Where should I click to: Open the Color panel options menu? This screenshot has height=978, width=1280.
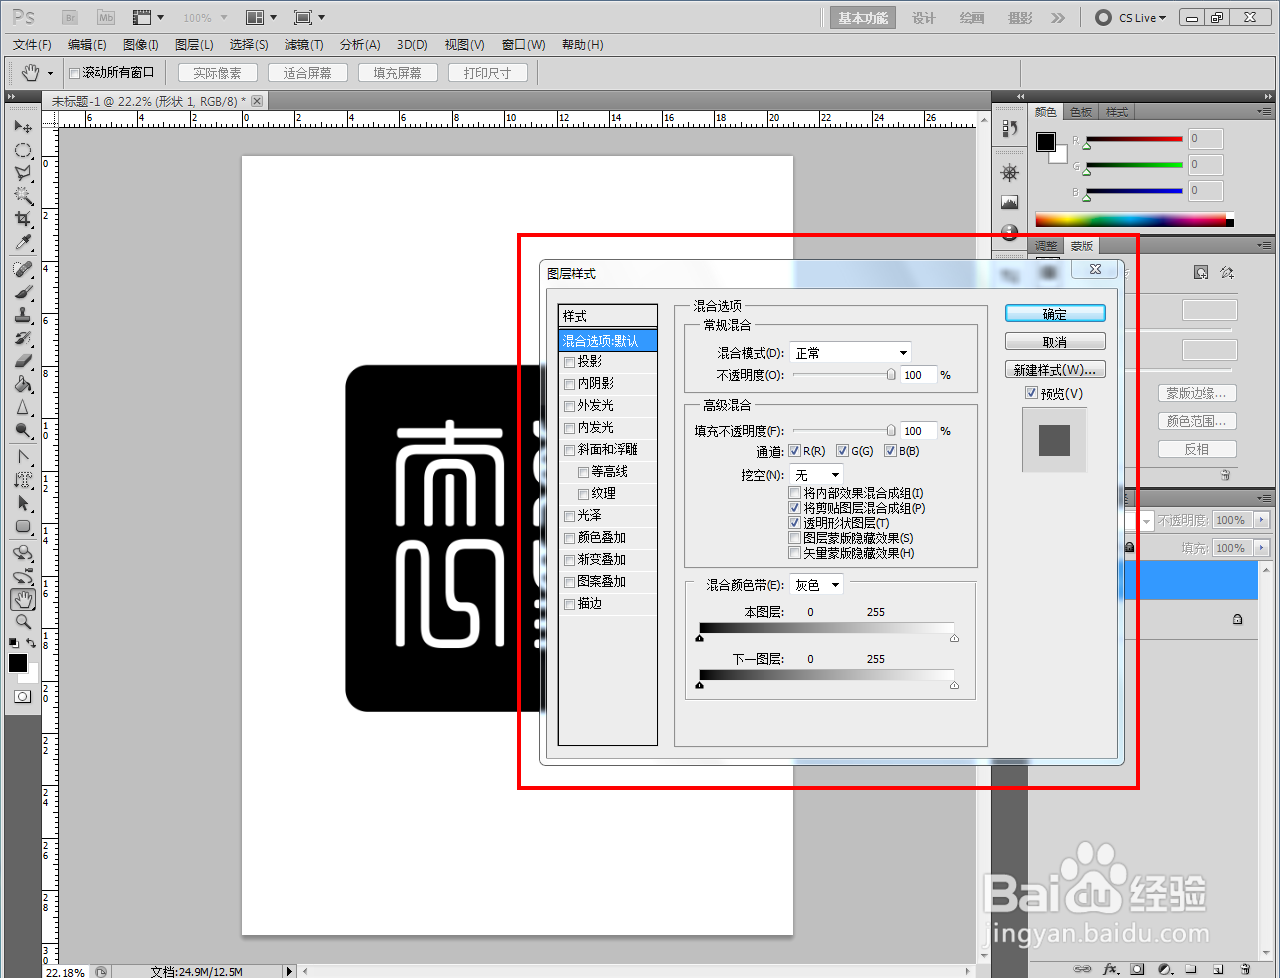[1264, 112]
